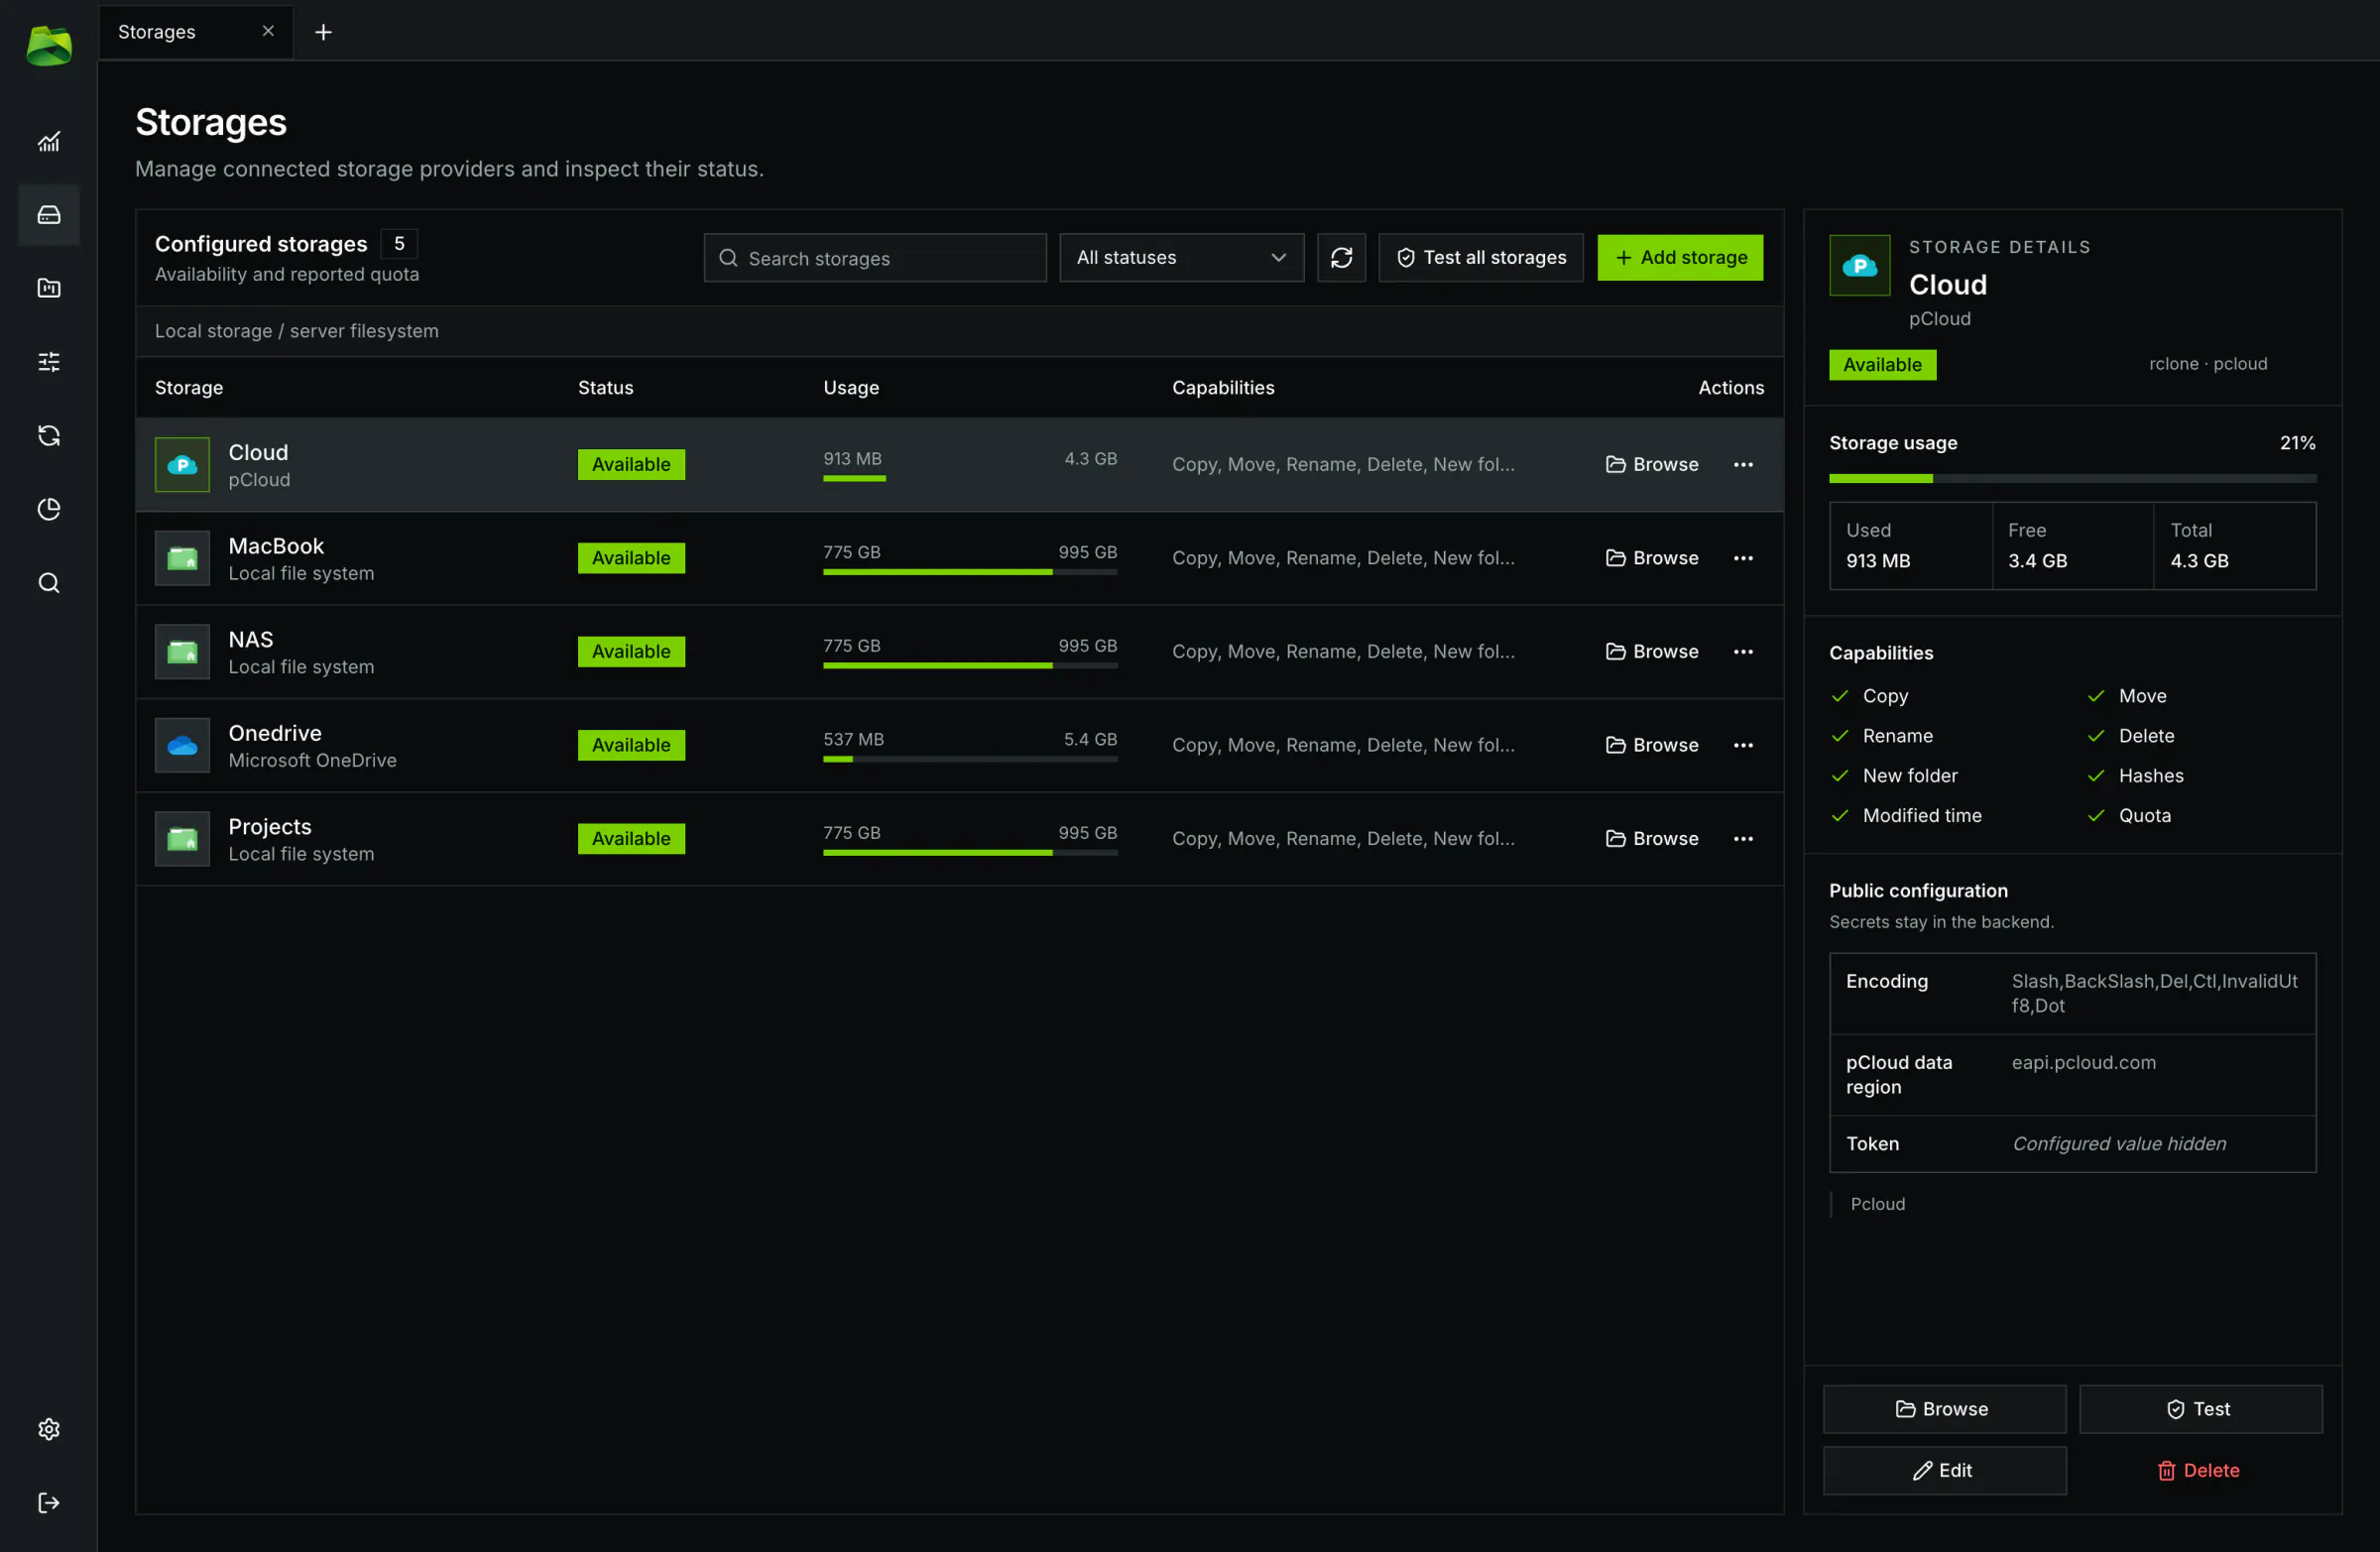Open more actions for NAS row

click(1743, 651)
